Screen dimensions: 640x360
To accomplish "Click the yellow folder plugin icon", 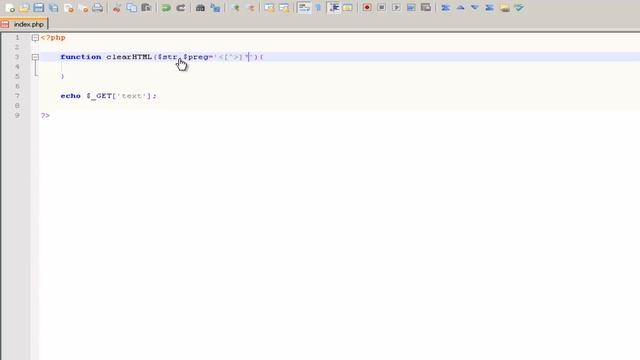I will (504, 8).
